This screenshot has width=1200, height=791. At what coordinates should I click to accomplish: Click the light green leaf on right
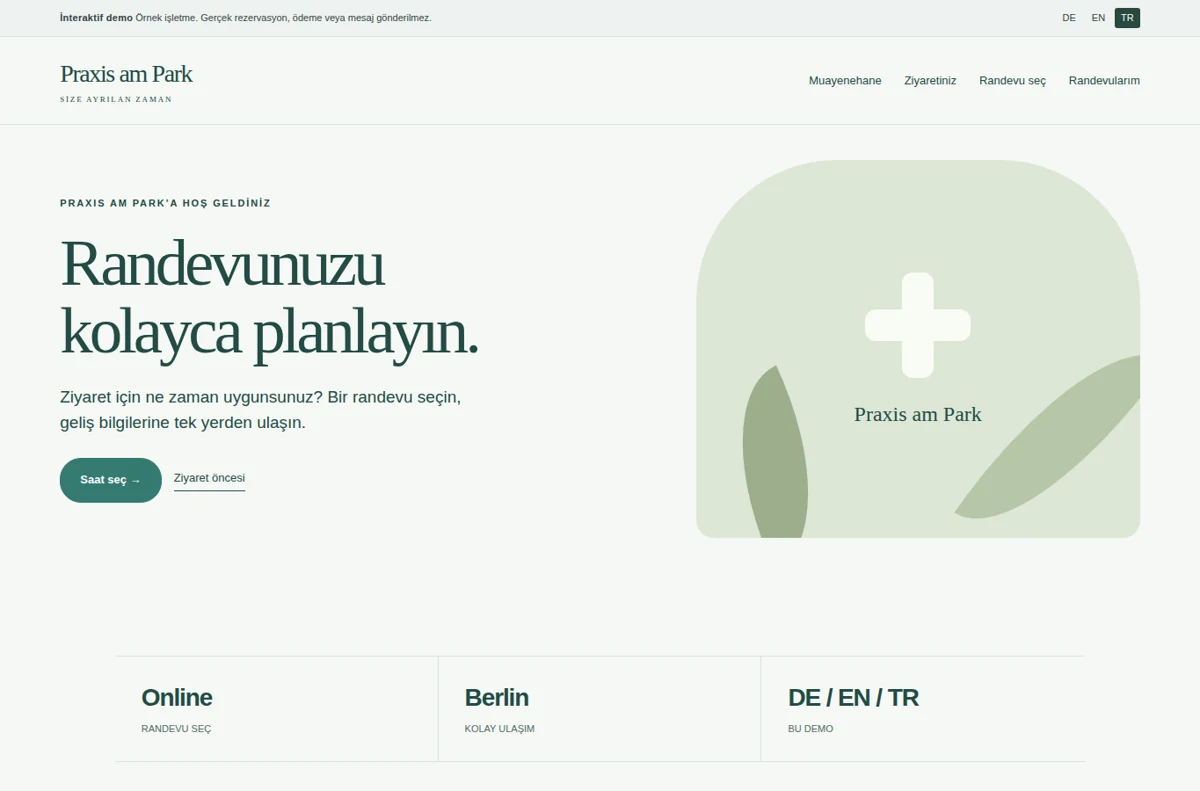(x=1047, y=437)
